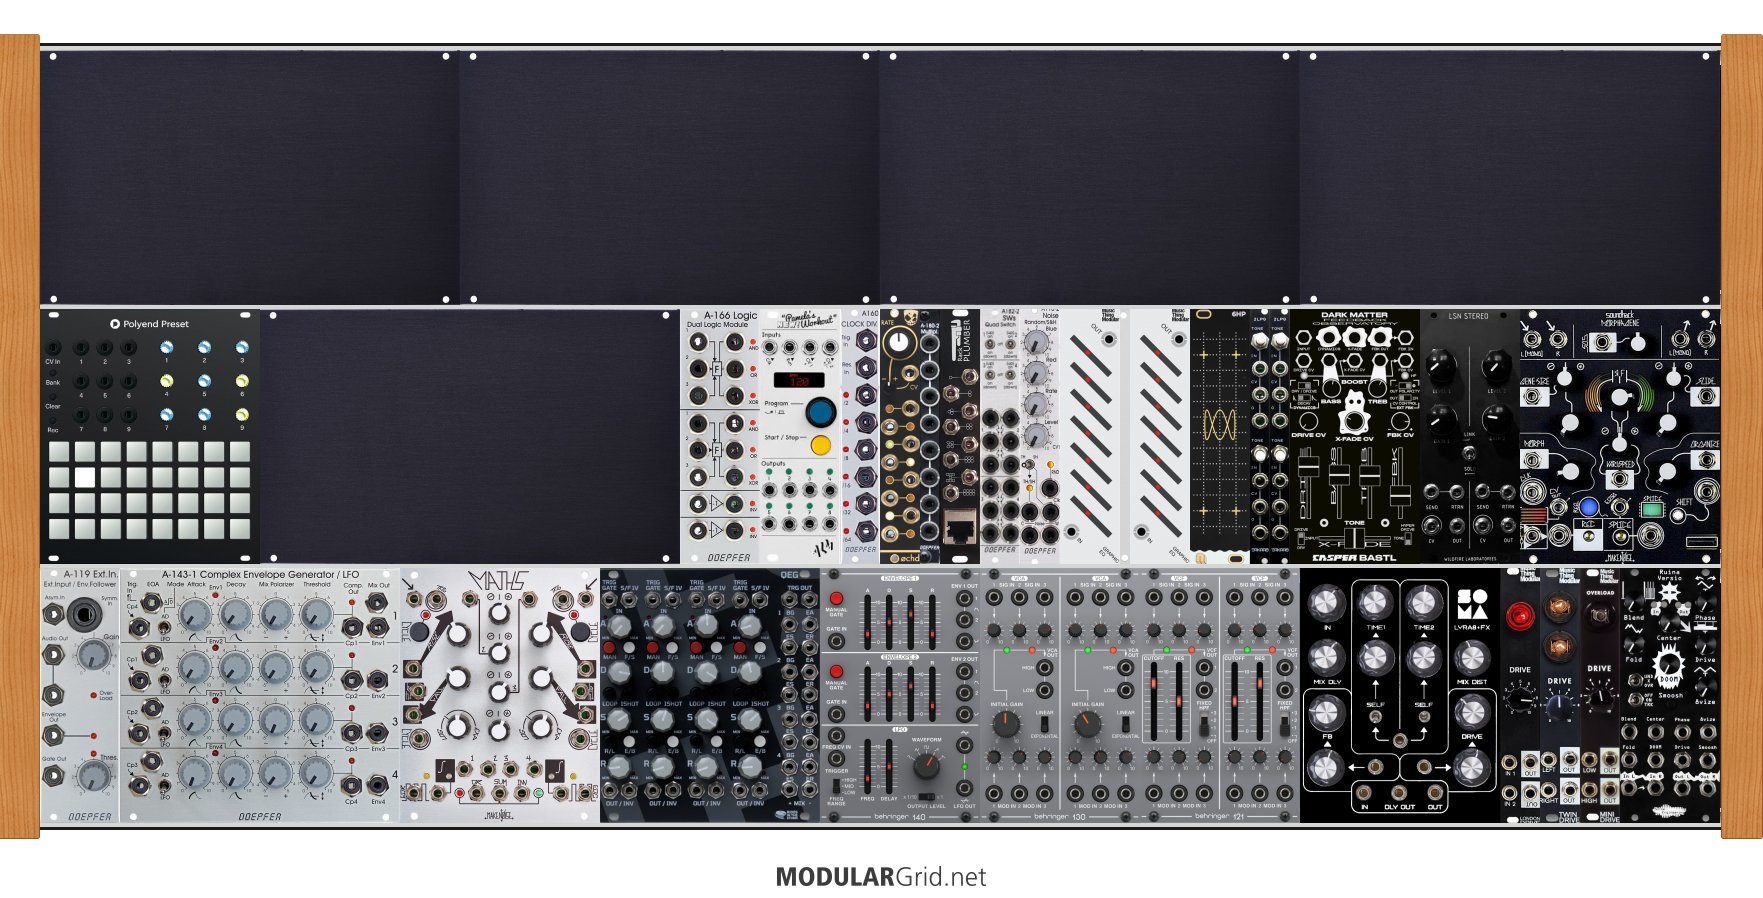Click the Rate knob on the Ochd module
Viewport: 1763px width, 898px height.
click(900, 342)
